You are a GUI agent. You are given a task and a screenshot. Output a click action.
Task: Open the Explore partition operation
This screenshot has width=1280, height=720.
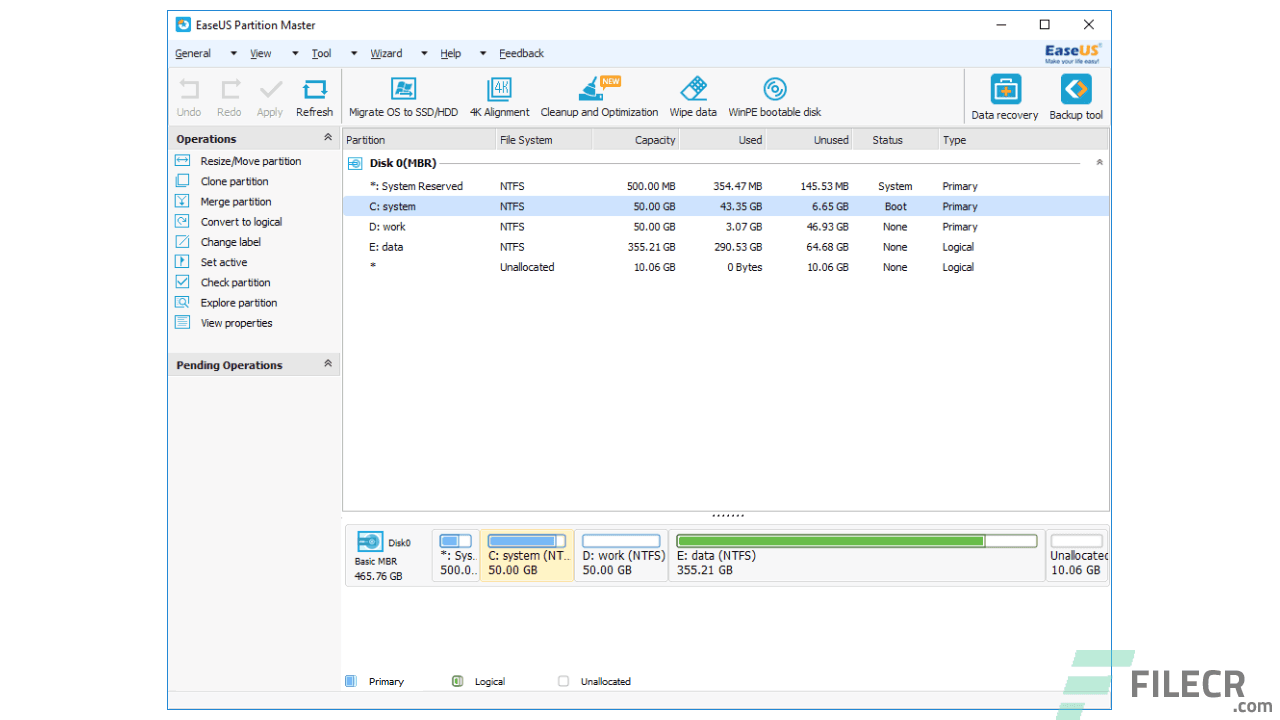point(237,302)
